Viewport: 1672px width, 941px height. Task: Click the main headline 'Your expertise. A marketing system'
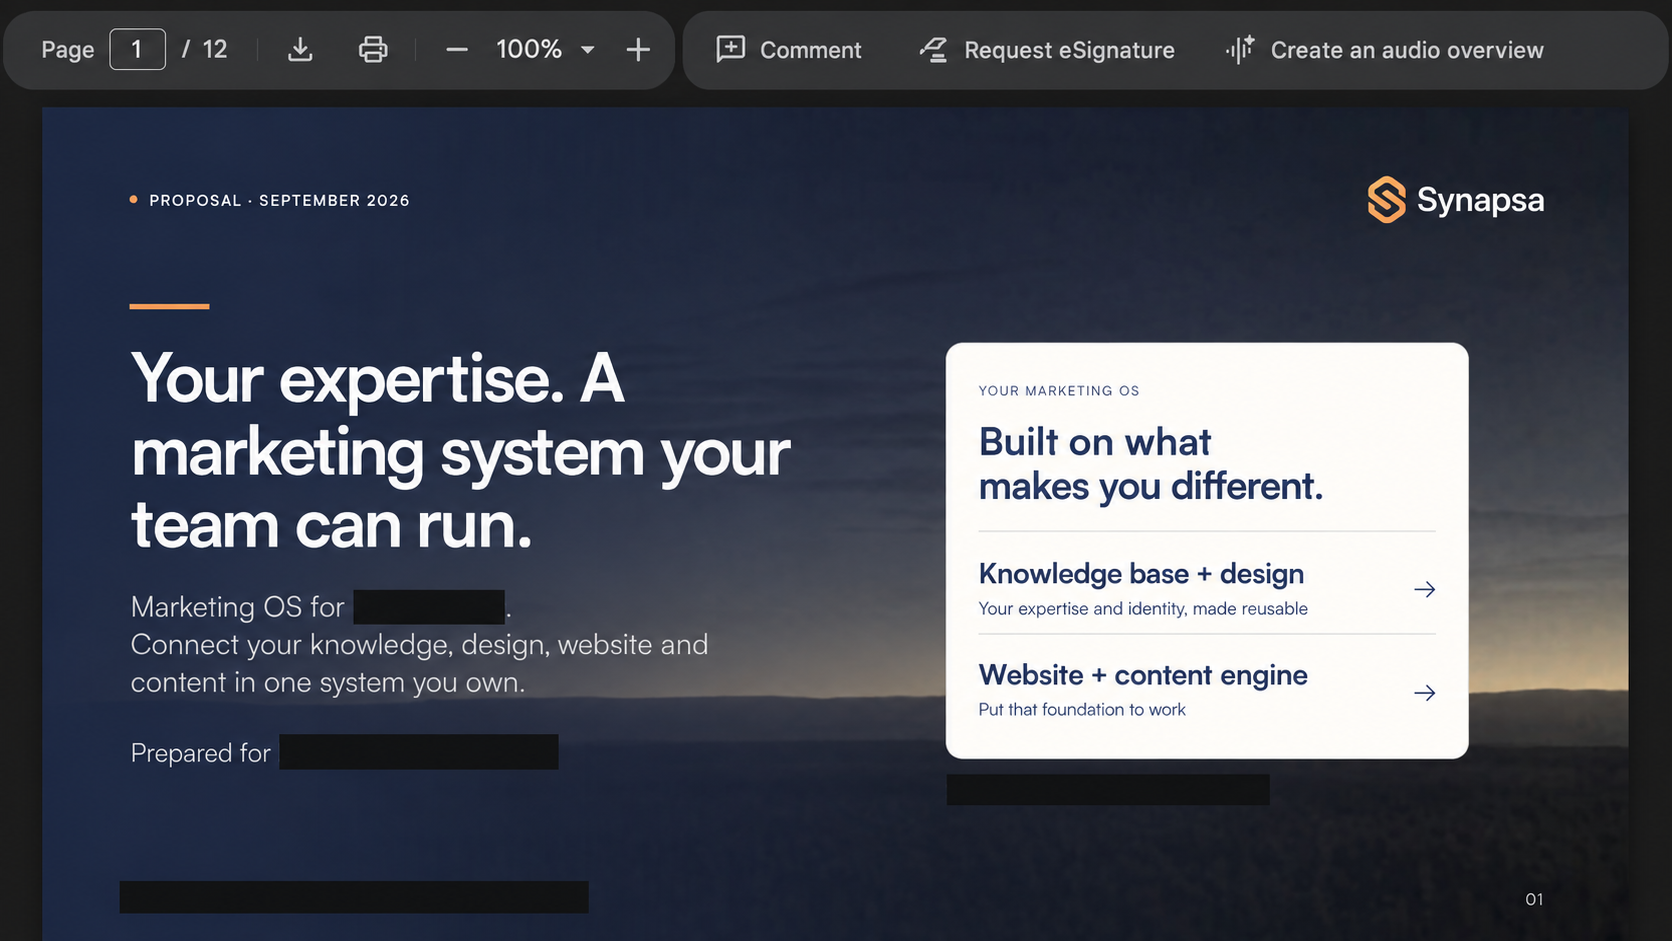(x=460, y=452)
